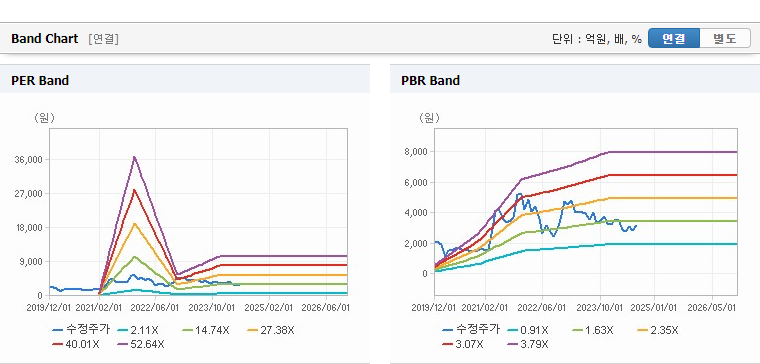Select the 연결 toggle button
This screenshot has height=364, width=760.
click(674, 38)
